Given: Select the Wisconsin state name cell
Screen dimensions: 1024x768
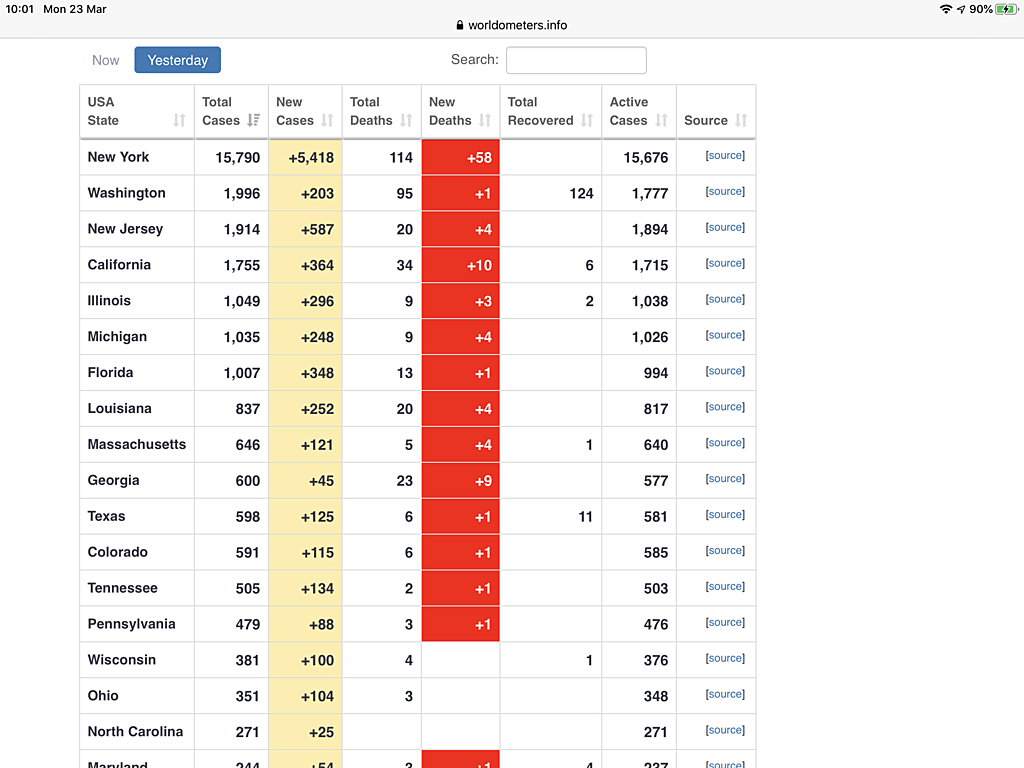Looking at the screenshot, I should pyautogui.click(x=137, y=660).
